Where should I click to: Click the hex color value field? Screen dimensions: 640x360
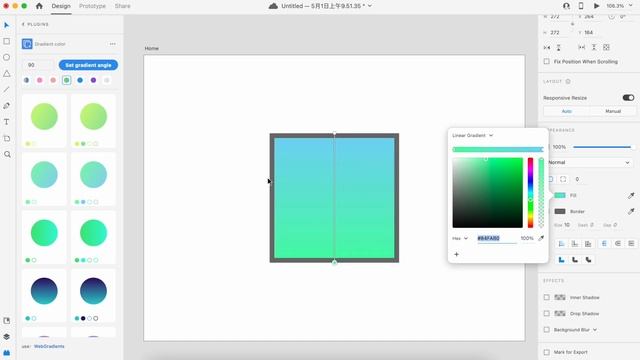click(x=497, y=238)
